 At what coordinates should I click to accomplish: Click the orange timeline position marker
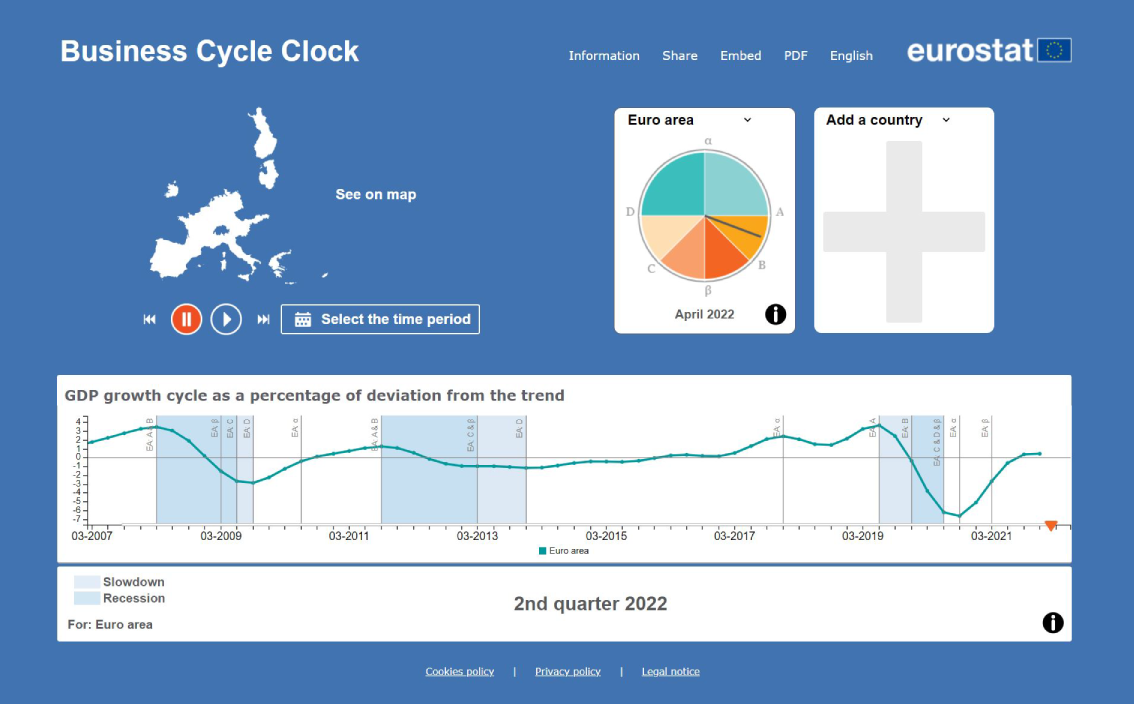pyautogui.click(x=1051, y=526)
